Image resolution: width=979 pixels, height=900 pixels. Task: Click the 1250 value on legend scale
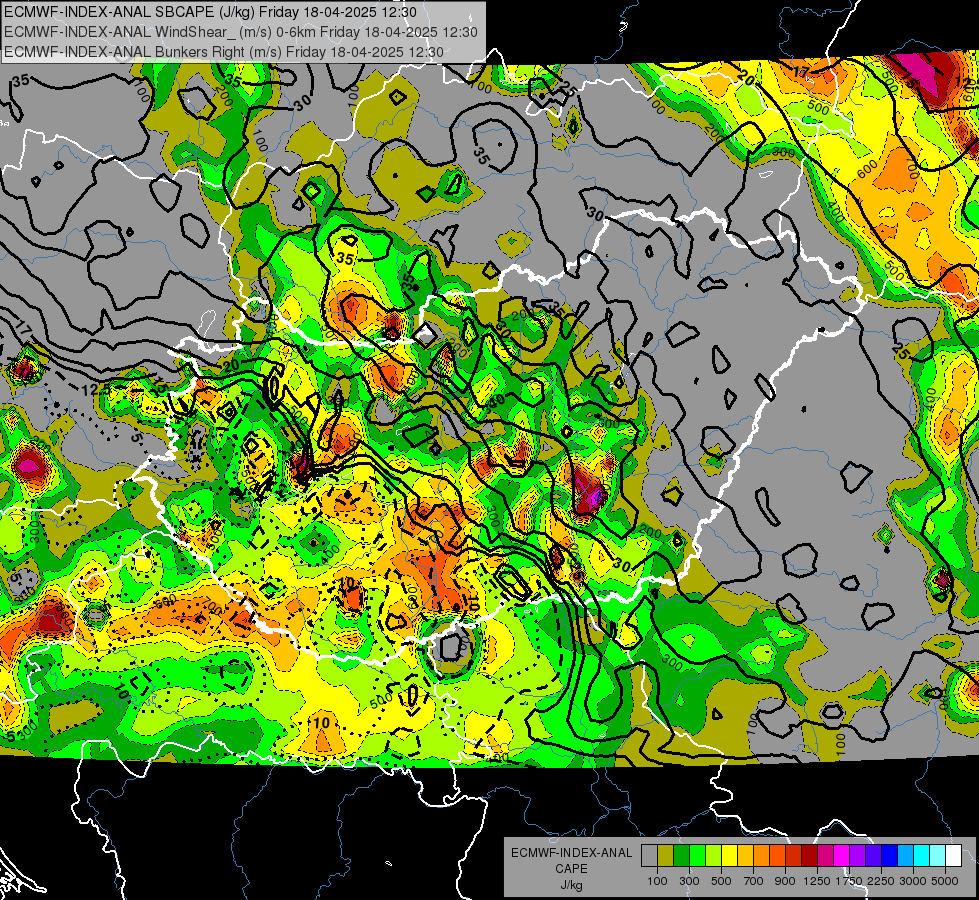tap(817, 881)
